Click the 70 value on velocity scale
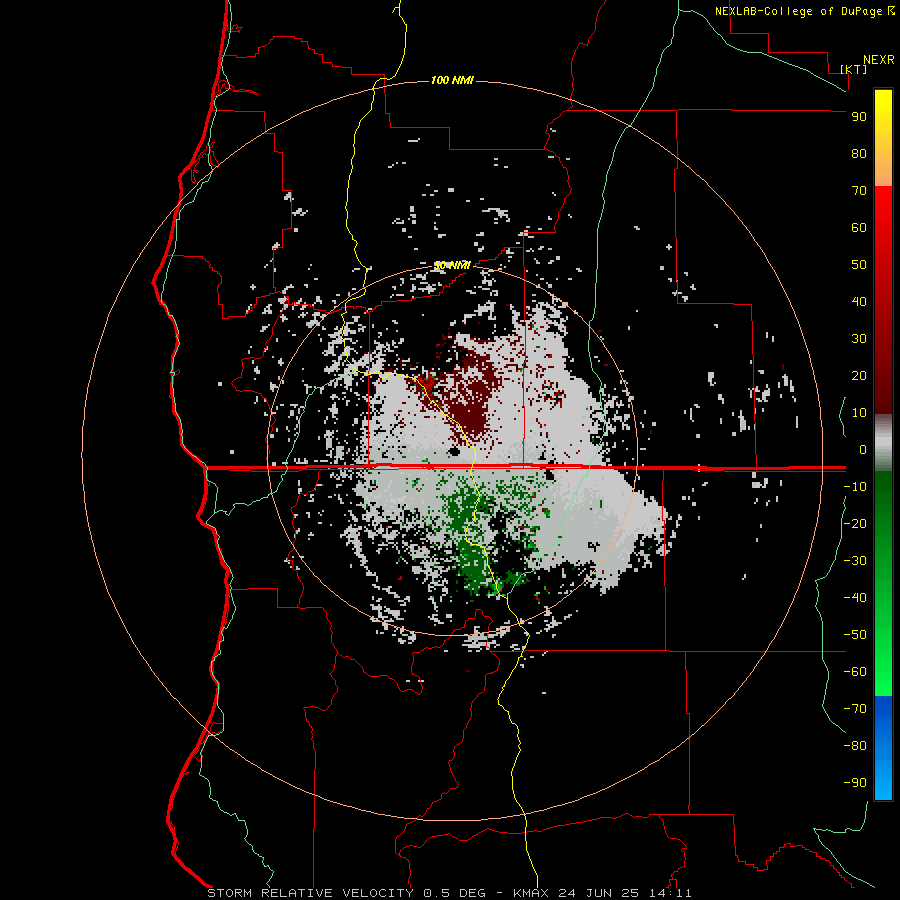Image resolution: width=900 pixels, height=900 pixels. coord(859,191)
